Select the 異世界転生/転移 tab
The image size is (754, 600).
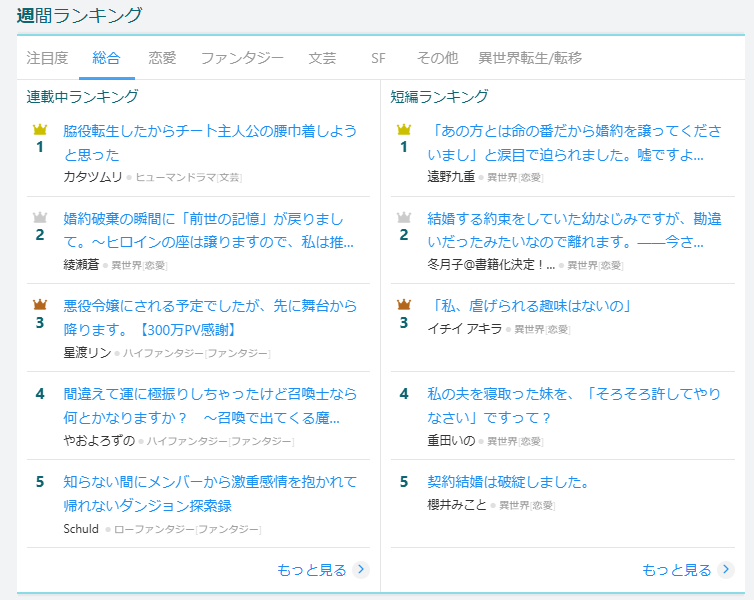[530, 58]
